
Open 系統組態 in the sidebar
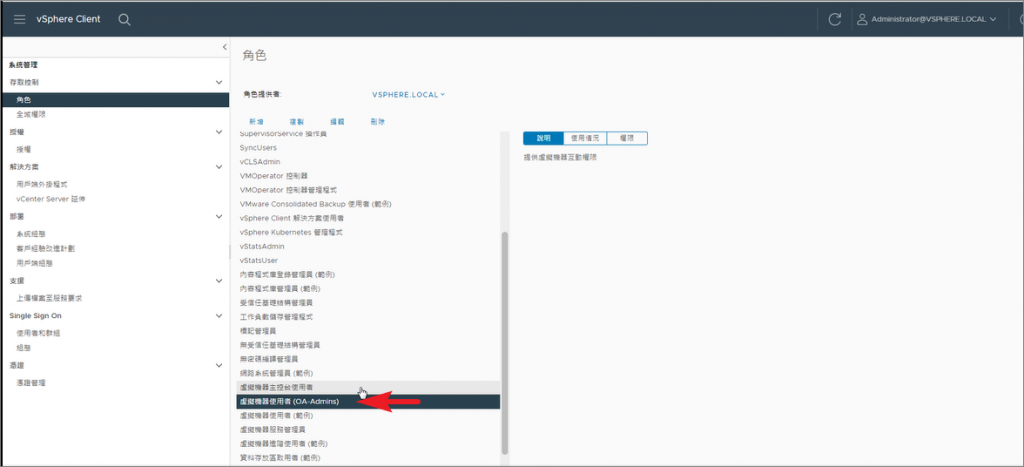(x=31, y=234)
